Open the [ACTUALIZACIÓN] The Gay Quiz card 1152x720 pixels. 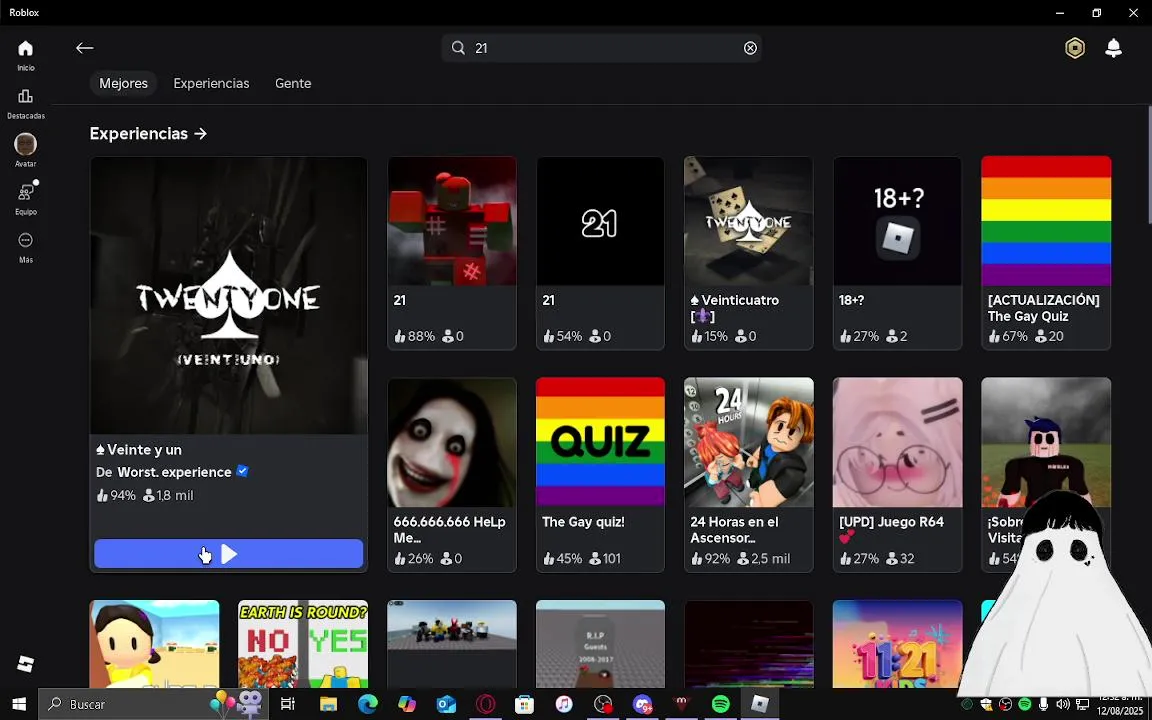[x=1046, y=253]
